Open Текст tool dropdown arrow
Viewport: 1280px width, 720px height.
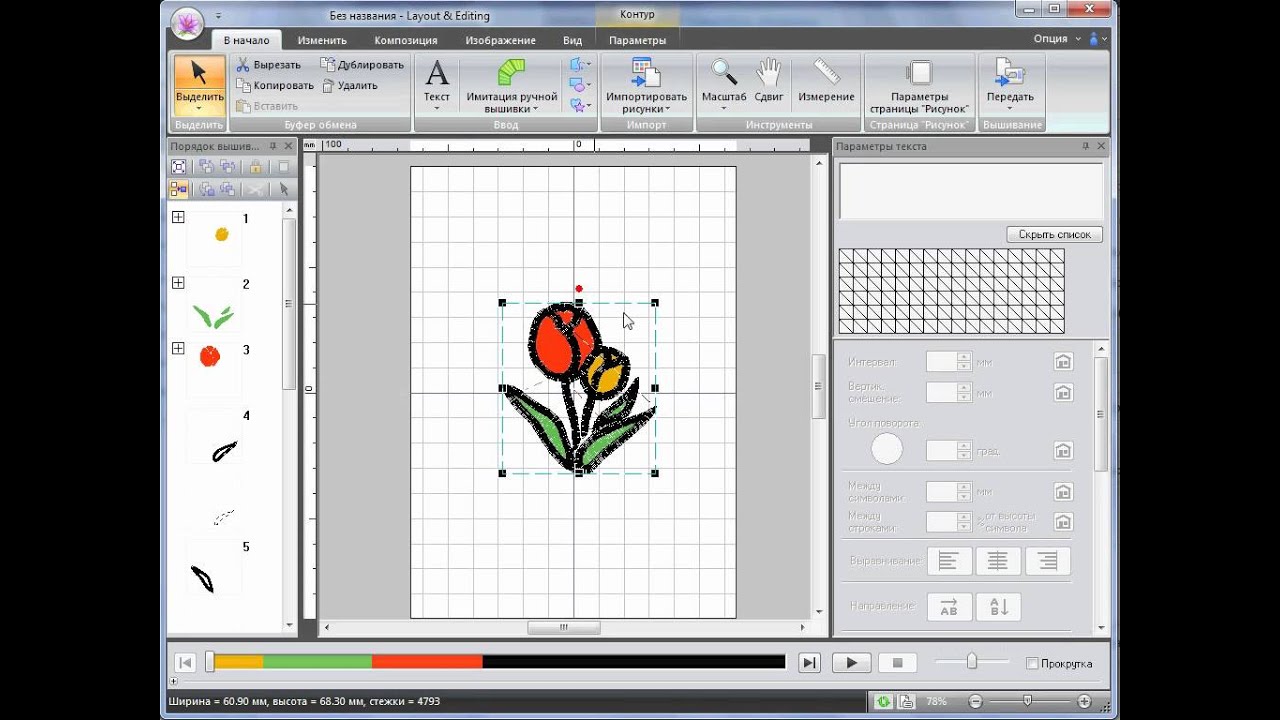point(437,109)
